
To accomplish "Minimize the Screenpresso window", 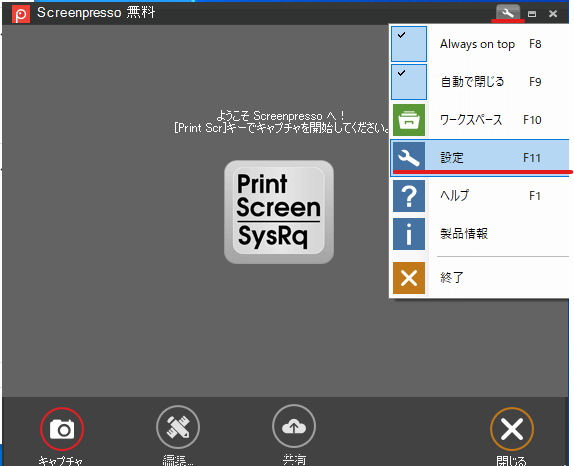I will (x=532, y=14).
